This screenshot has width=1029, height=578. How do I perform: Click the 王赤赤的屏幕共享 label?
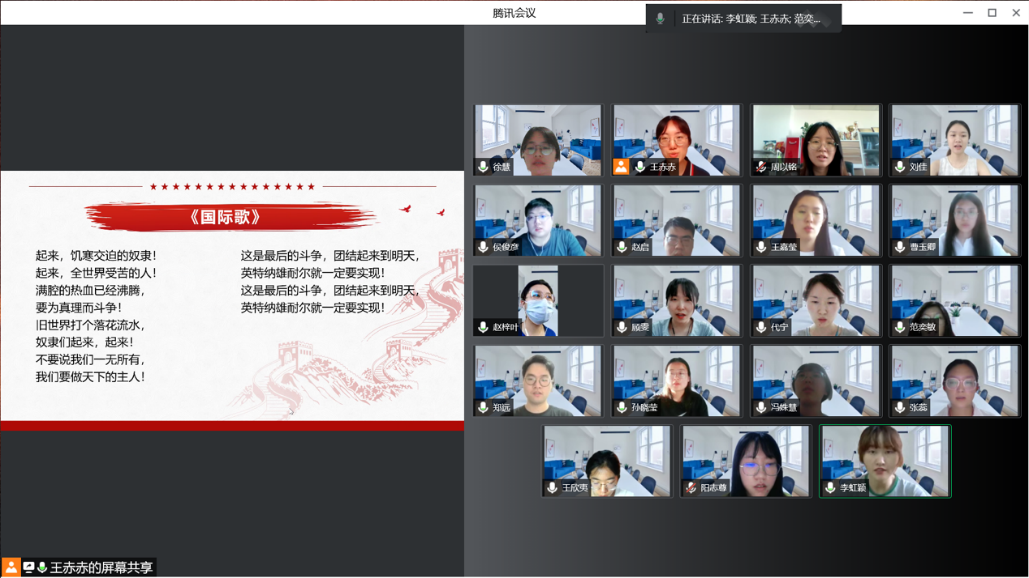102,567
